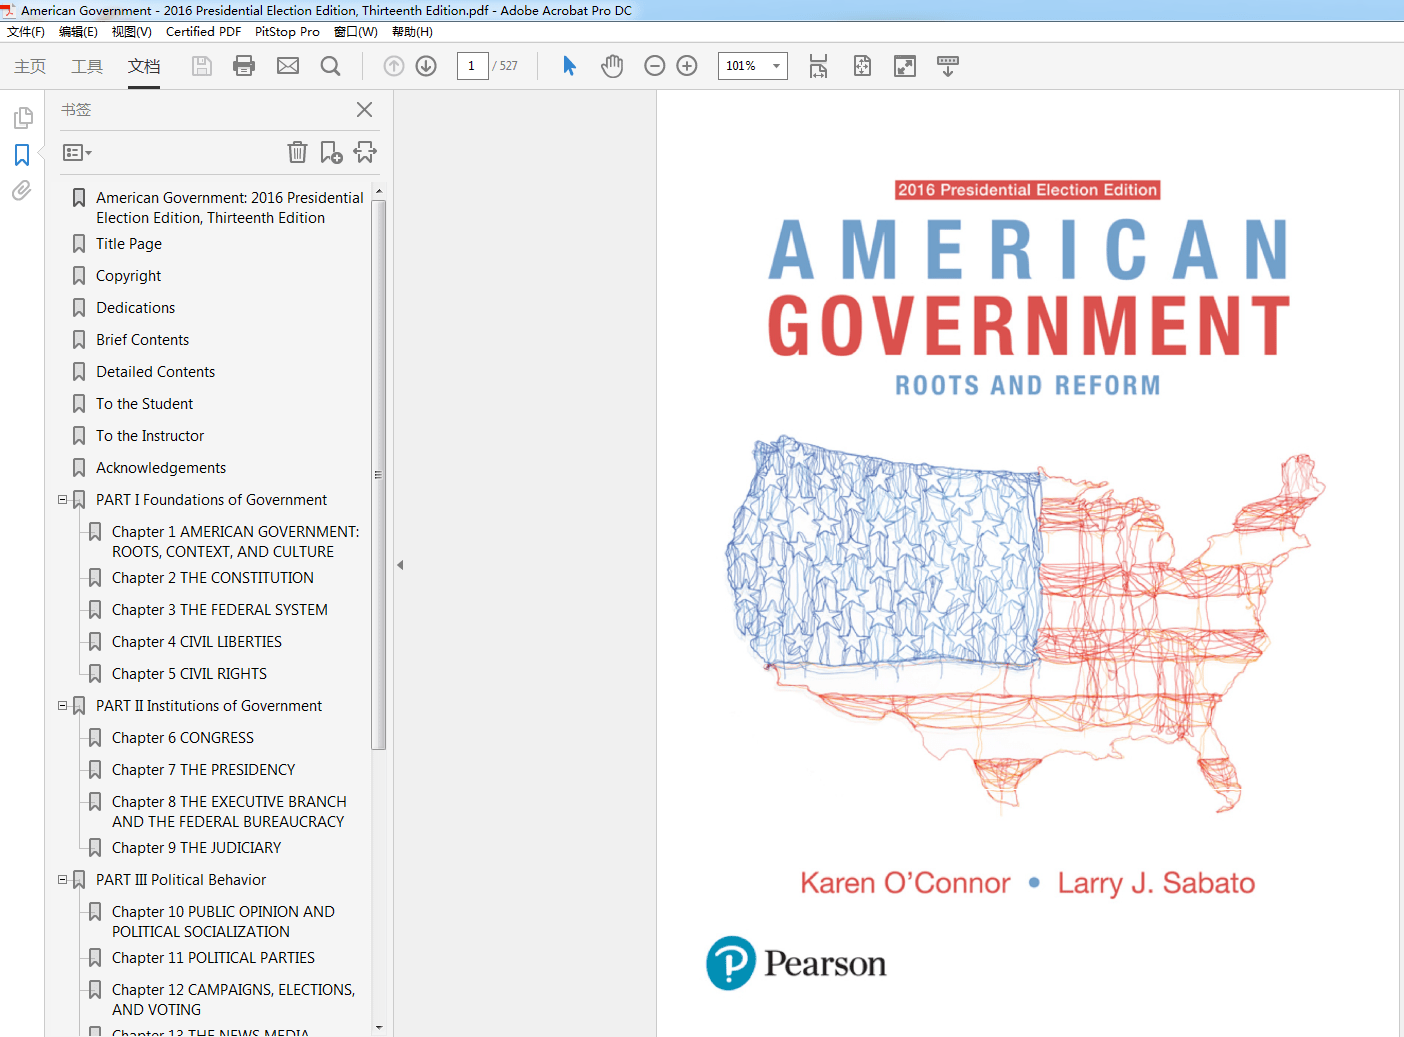Open the 视图(V) menu

(x=132, y=32)
